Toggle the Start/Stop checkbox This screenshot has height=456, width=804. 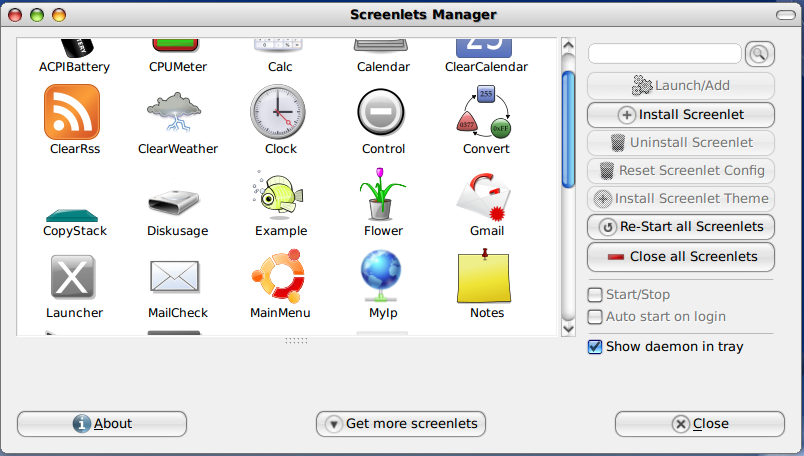click(595, 294)
